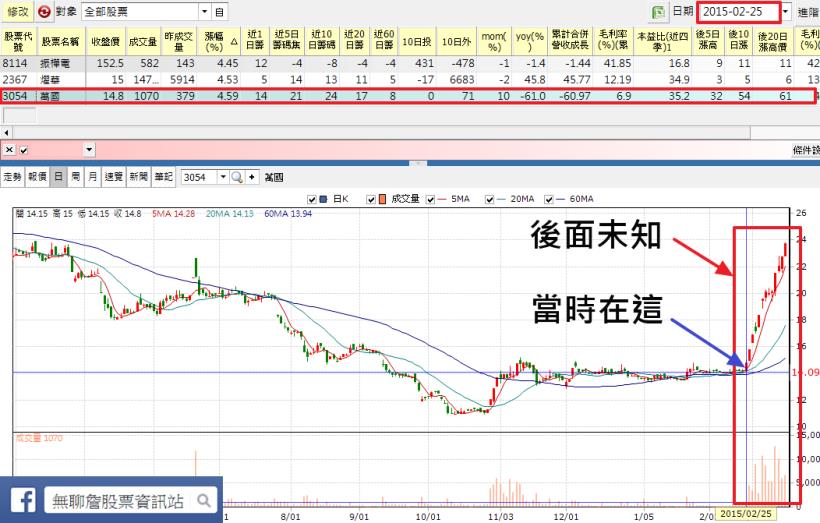Screen dimensions: 820x523
Task: Sort by the 本益比(近四季) column header
Action: [662, 41]
